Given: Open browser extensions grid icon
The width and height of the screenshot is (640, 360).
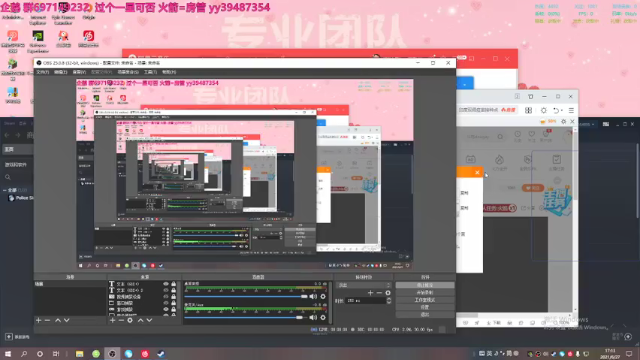Looking at the screenshot, I should click(x=528, y=110).
